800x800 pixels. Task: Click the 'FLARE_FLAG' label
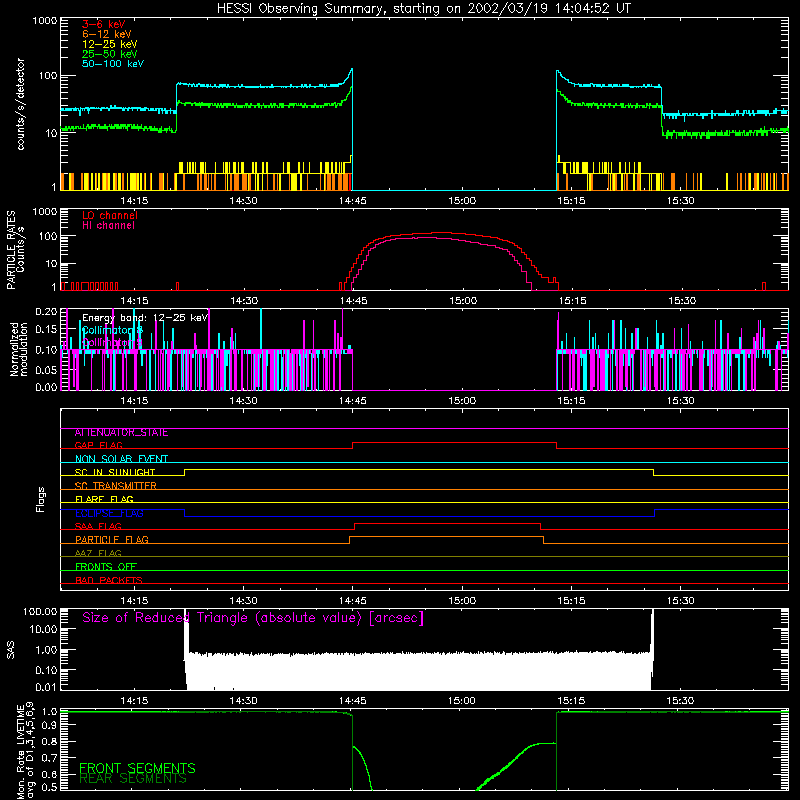click(x=104, y=499)
